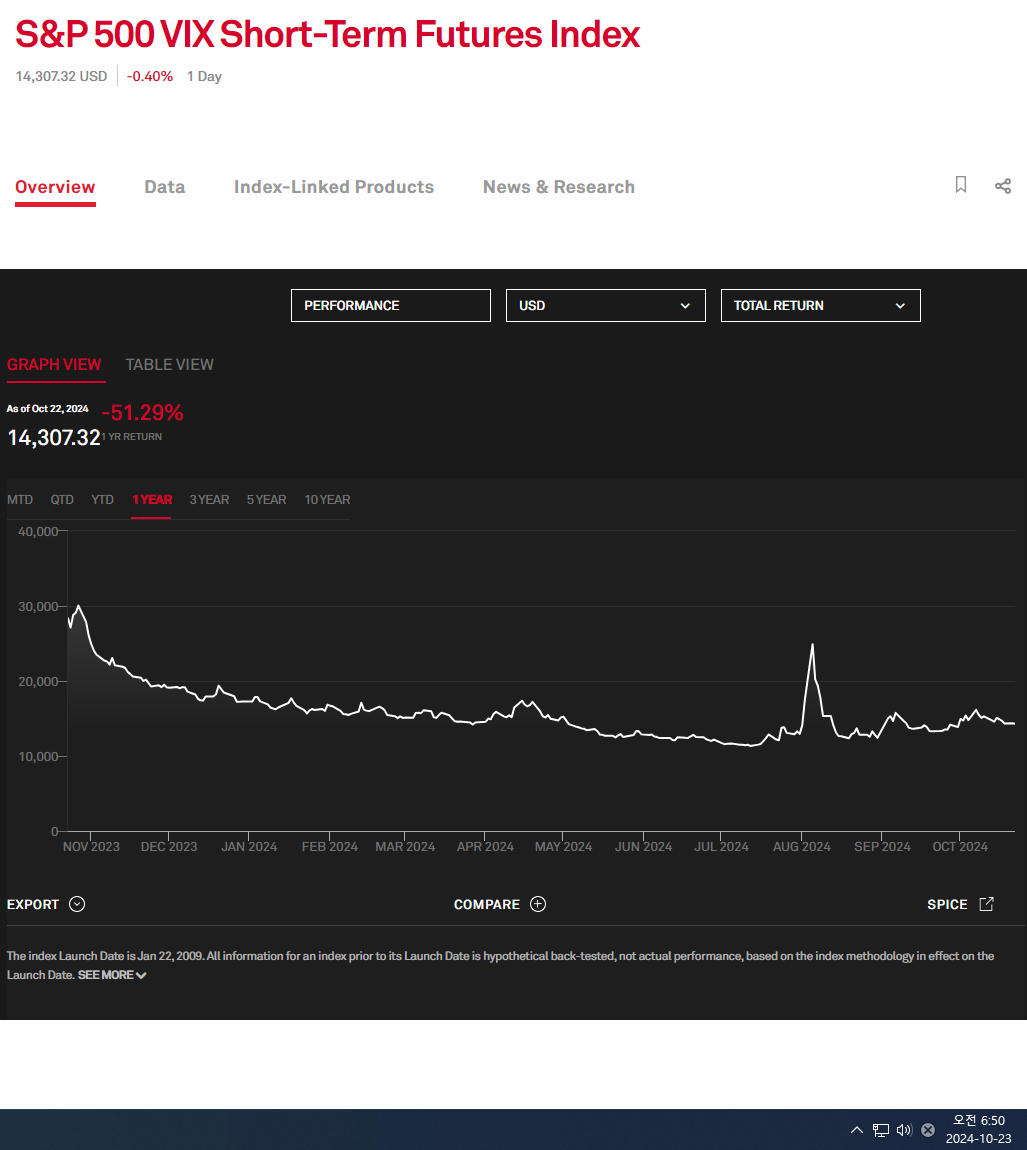The image size is (1027, 1150).
Task: Click the -0.40% daily change value
Action: coord(150,76)
